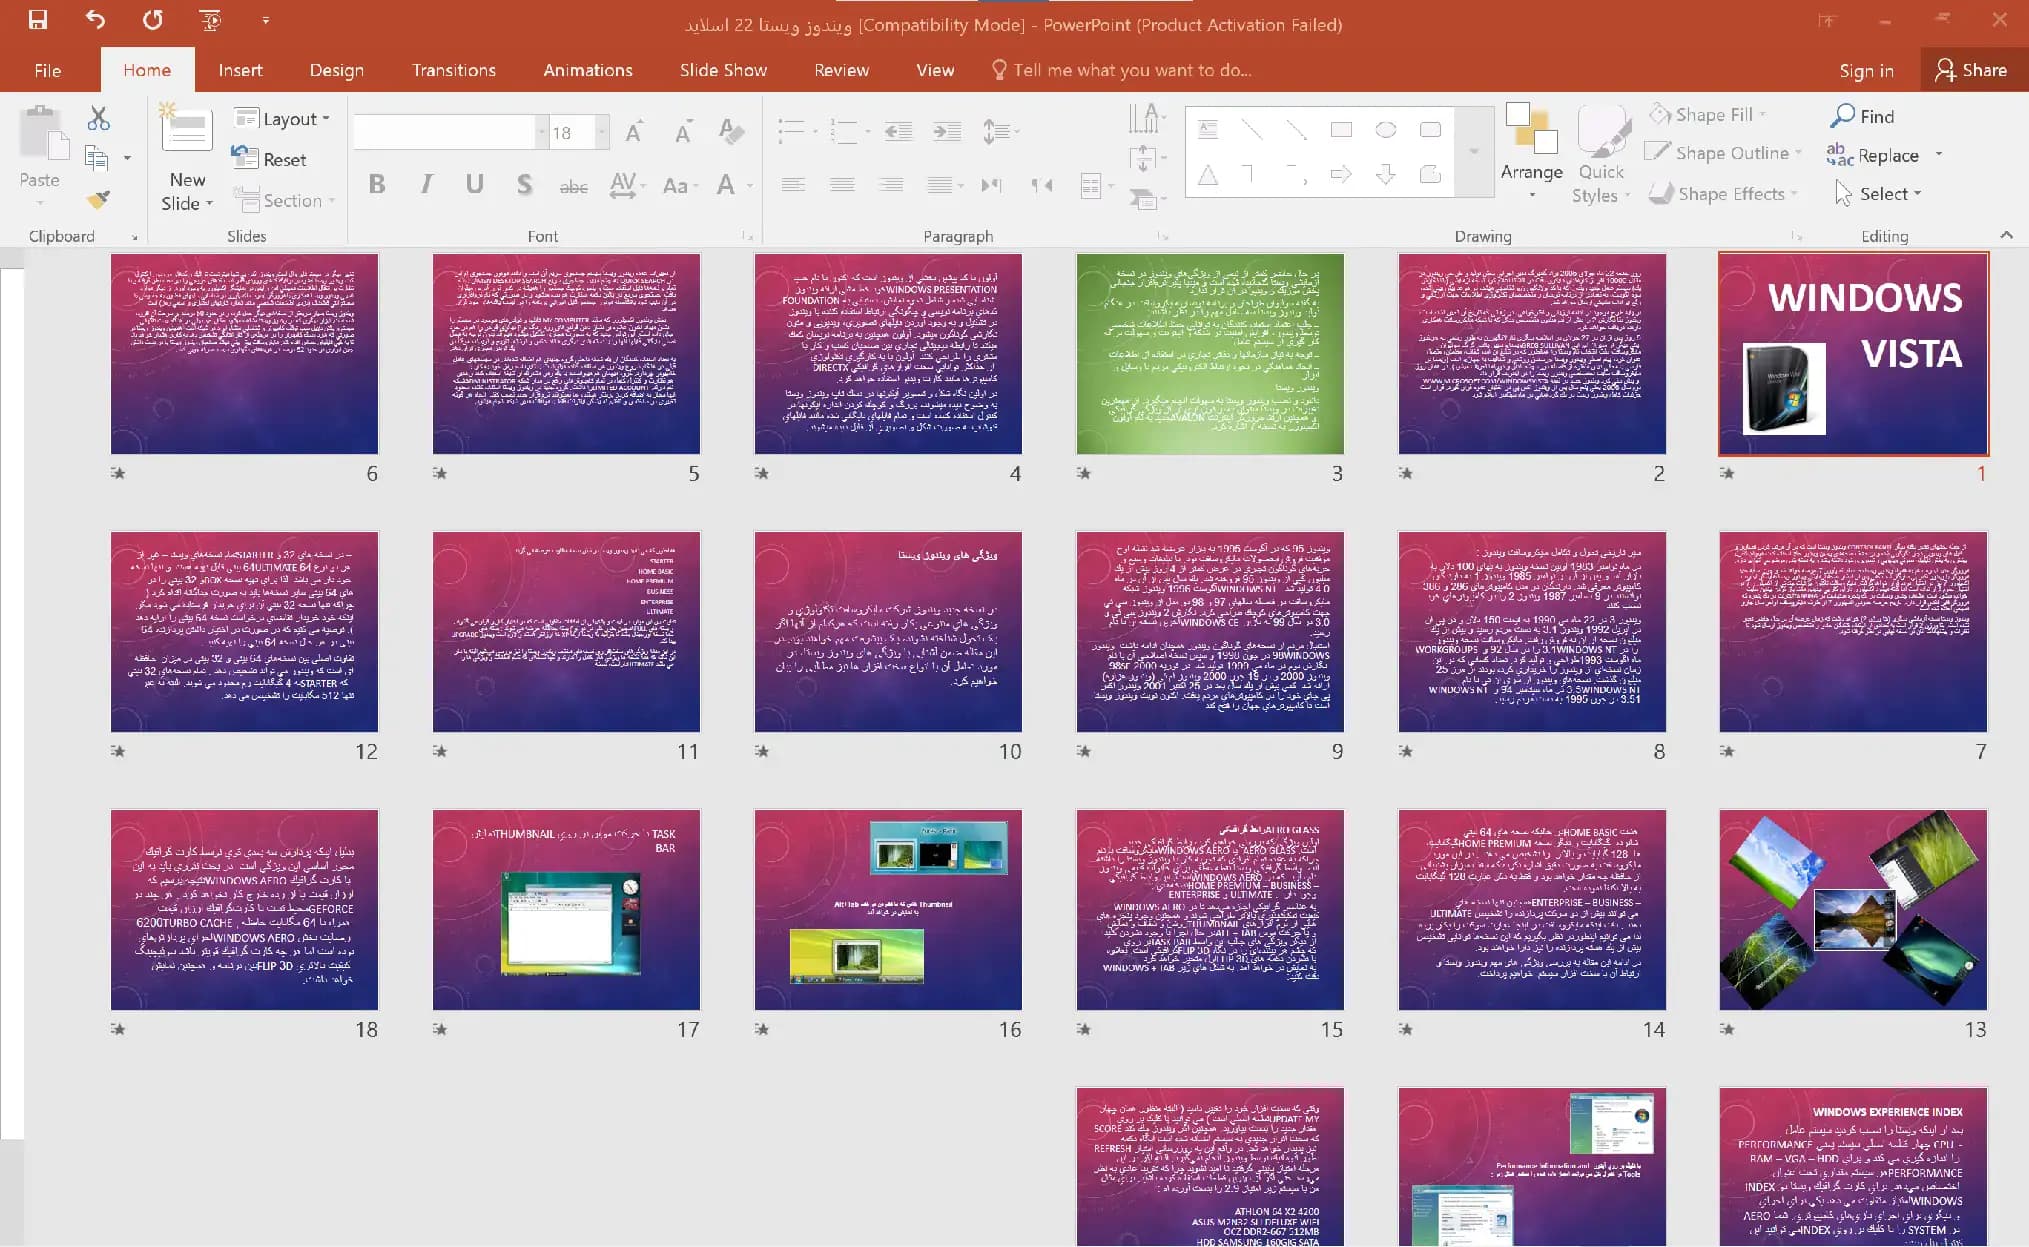Screen dimensions: 2029x1247
Task: Pick the oval shape in shapes gallery
Action: [x=1386, y=130]
